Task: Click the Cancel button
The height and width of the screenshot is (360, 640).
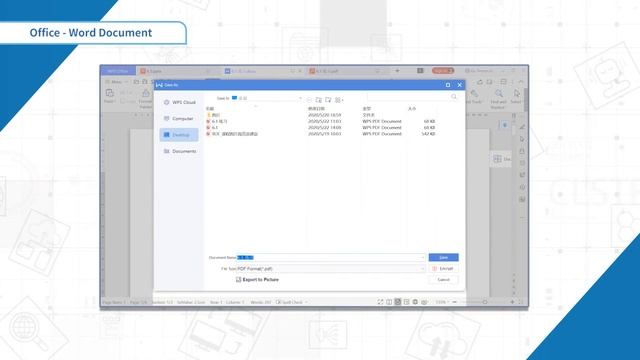Action: pyautogui.click(x=443, y=280)
